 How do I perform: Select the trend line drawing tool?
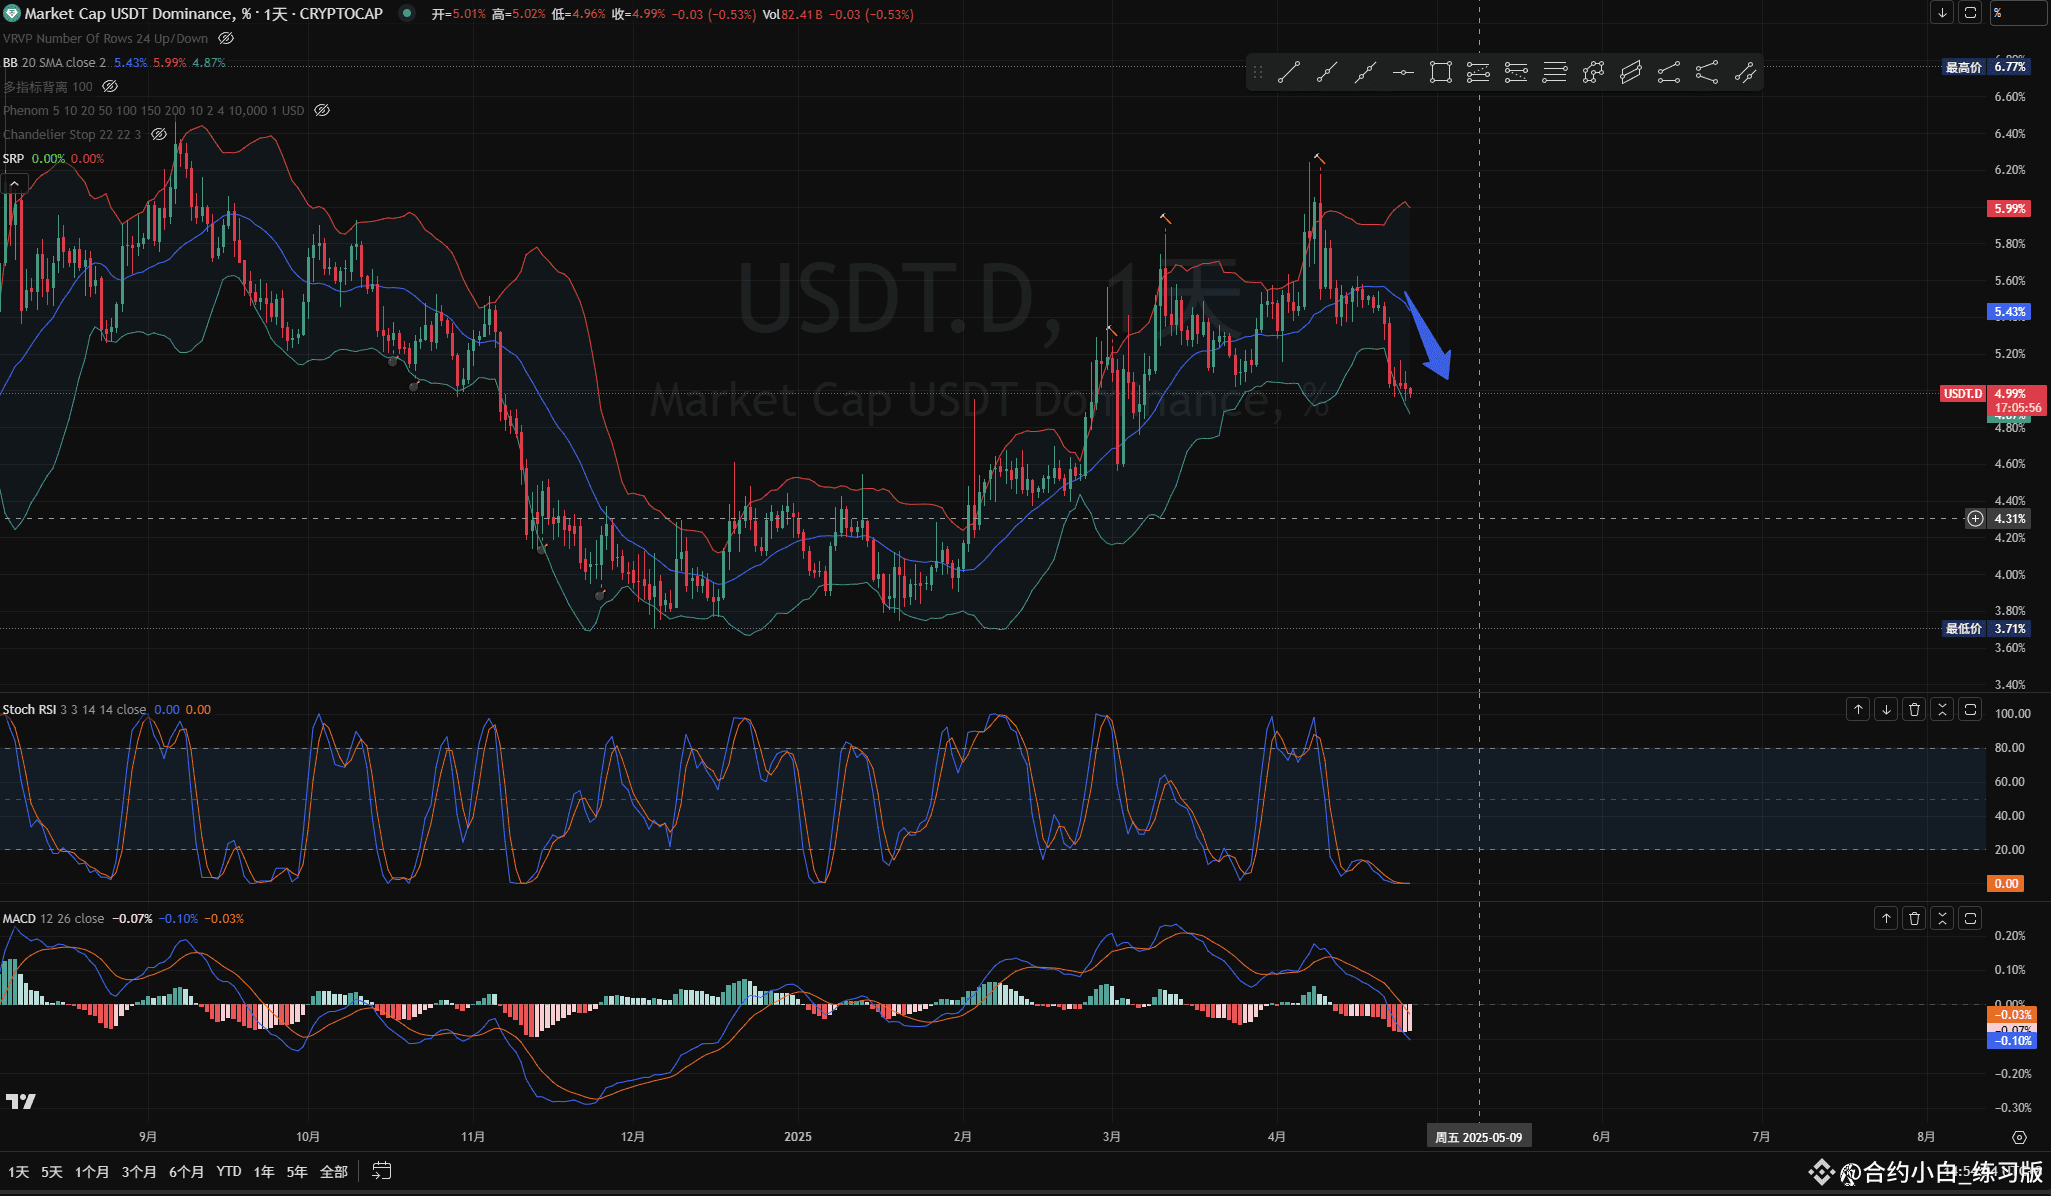pyautogui.click(x=1289, y=72)
